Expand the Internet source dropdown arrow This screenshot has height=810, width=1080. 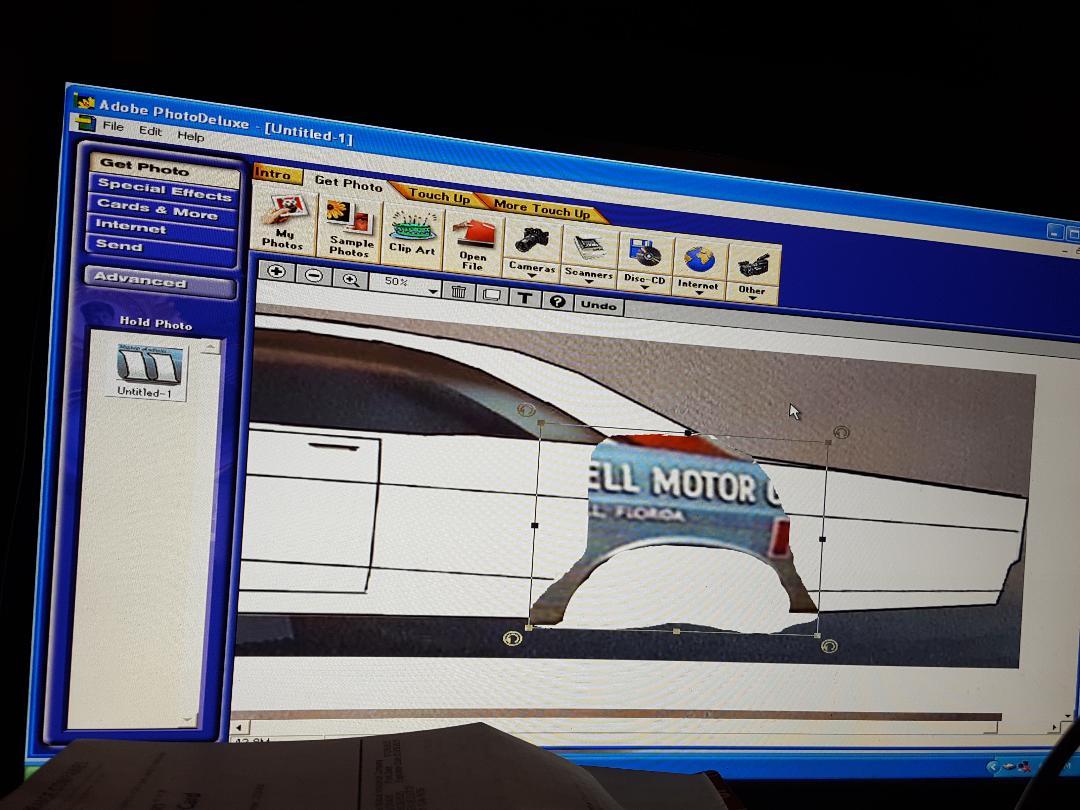pyautogui.click(x=698, y=293)
